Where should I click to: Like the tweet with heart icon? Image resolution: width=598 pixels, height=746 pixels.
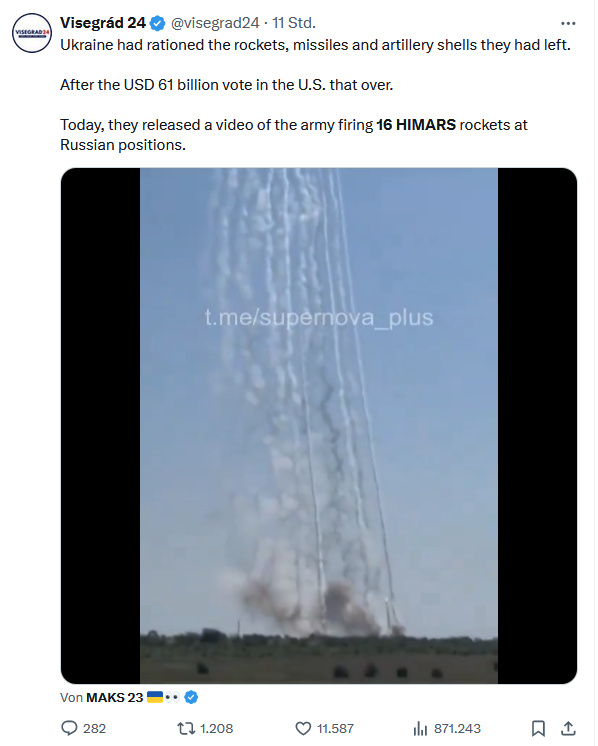pyautogui.click(x=303, y=728)
